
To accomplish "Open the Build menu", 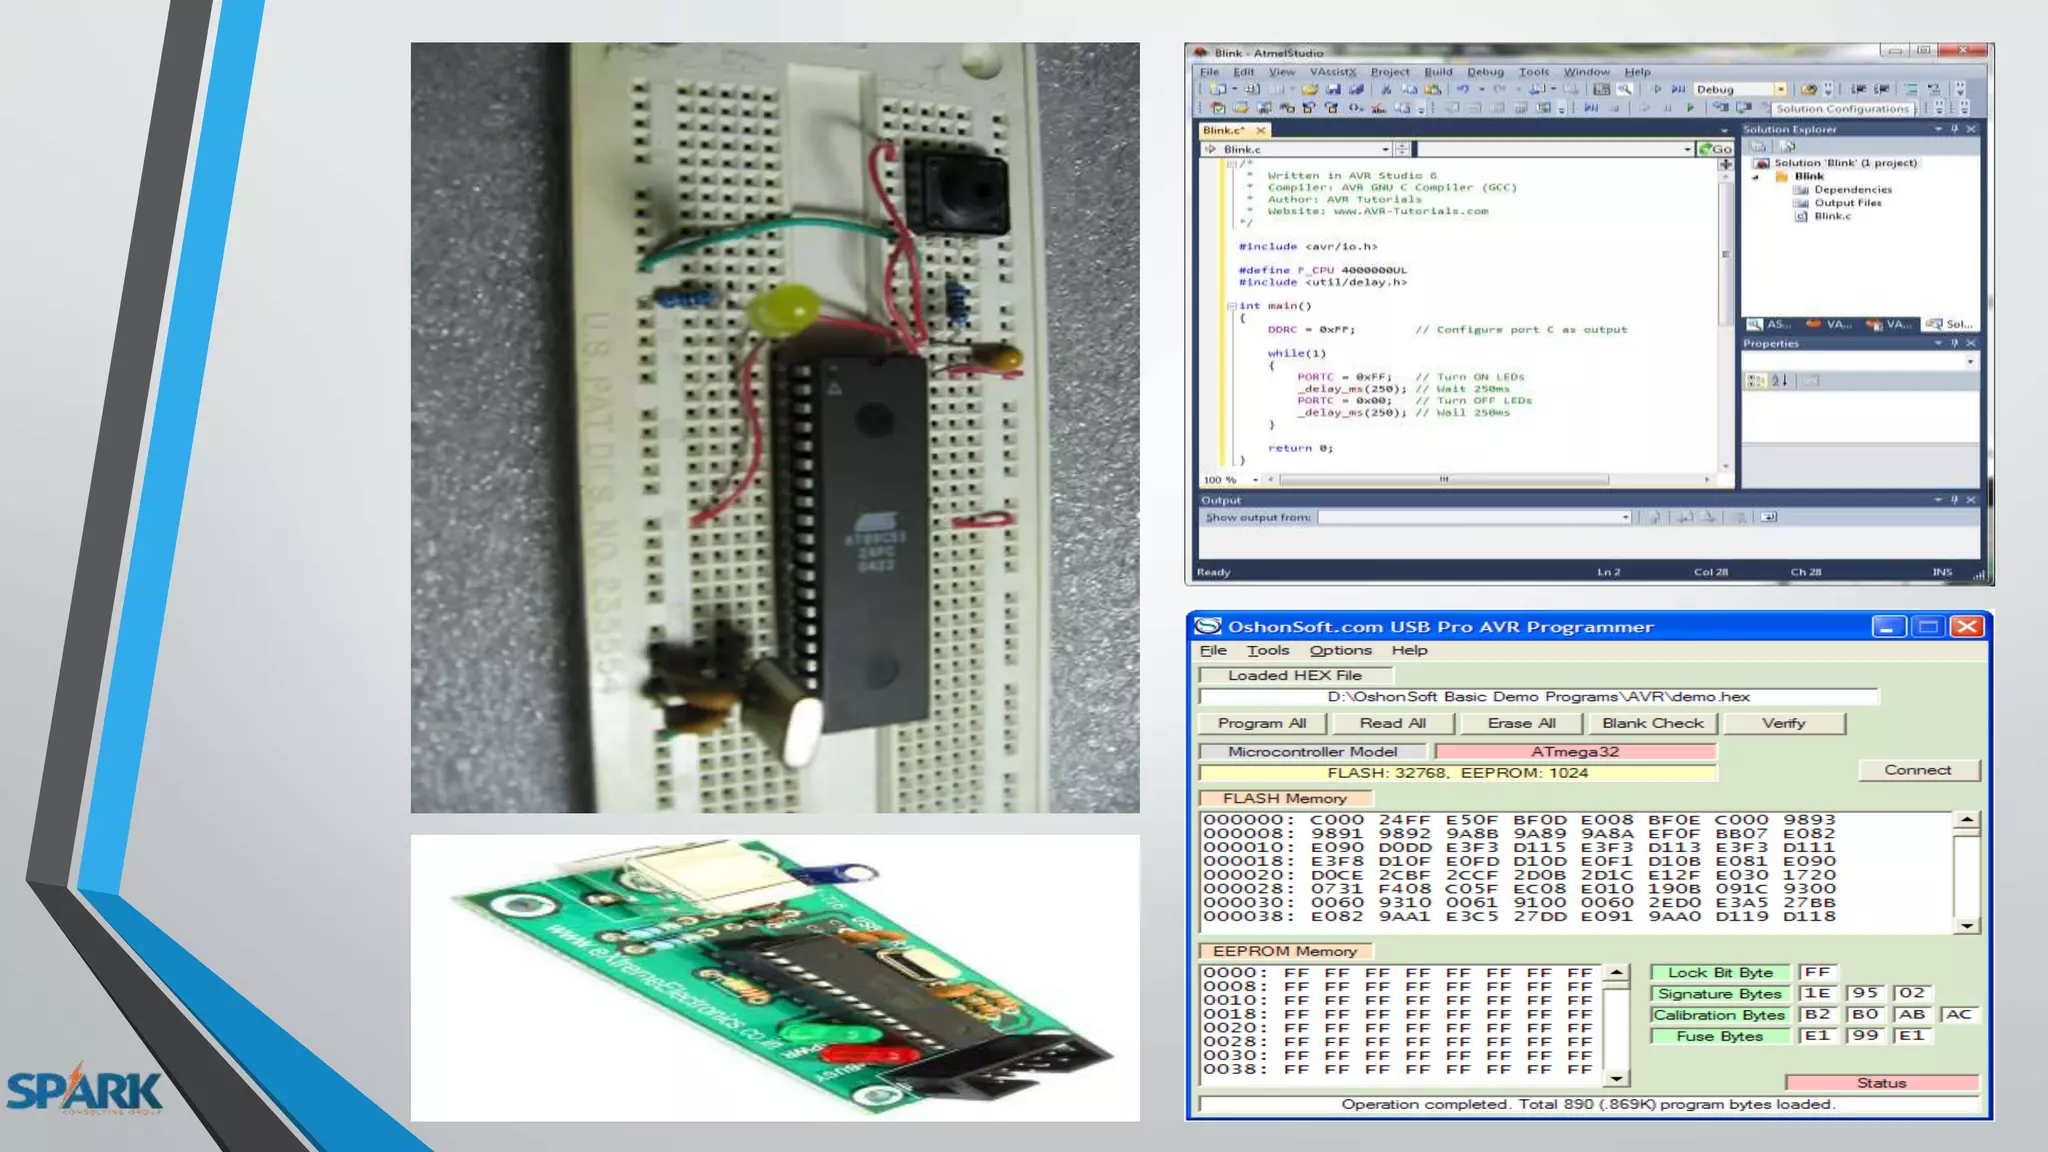I will [x=1438, y=72].
